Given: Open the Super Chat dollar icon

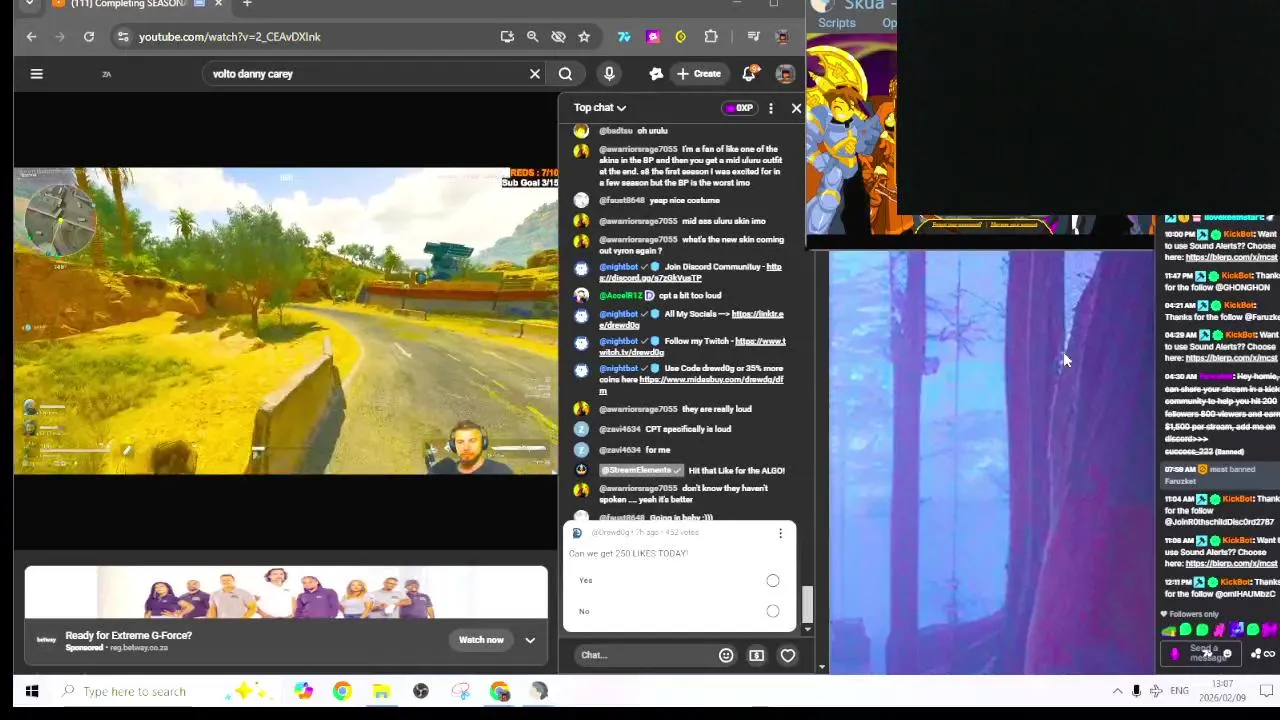Looking at the screenshot, I should (x=756, y=655).
